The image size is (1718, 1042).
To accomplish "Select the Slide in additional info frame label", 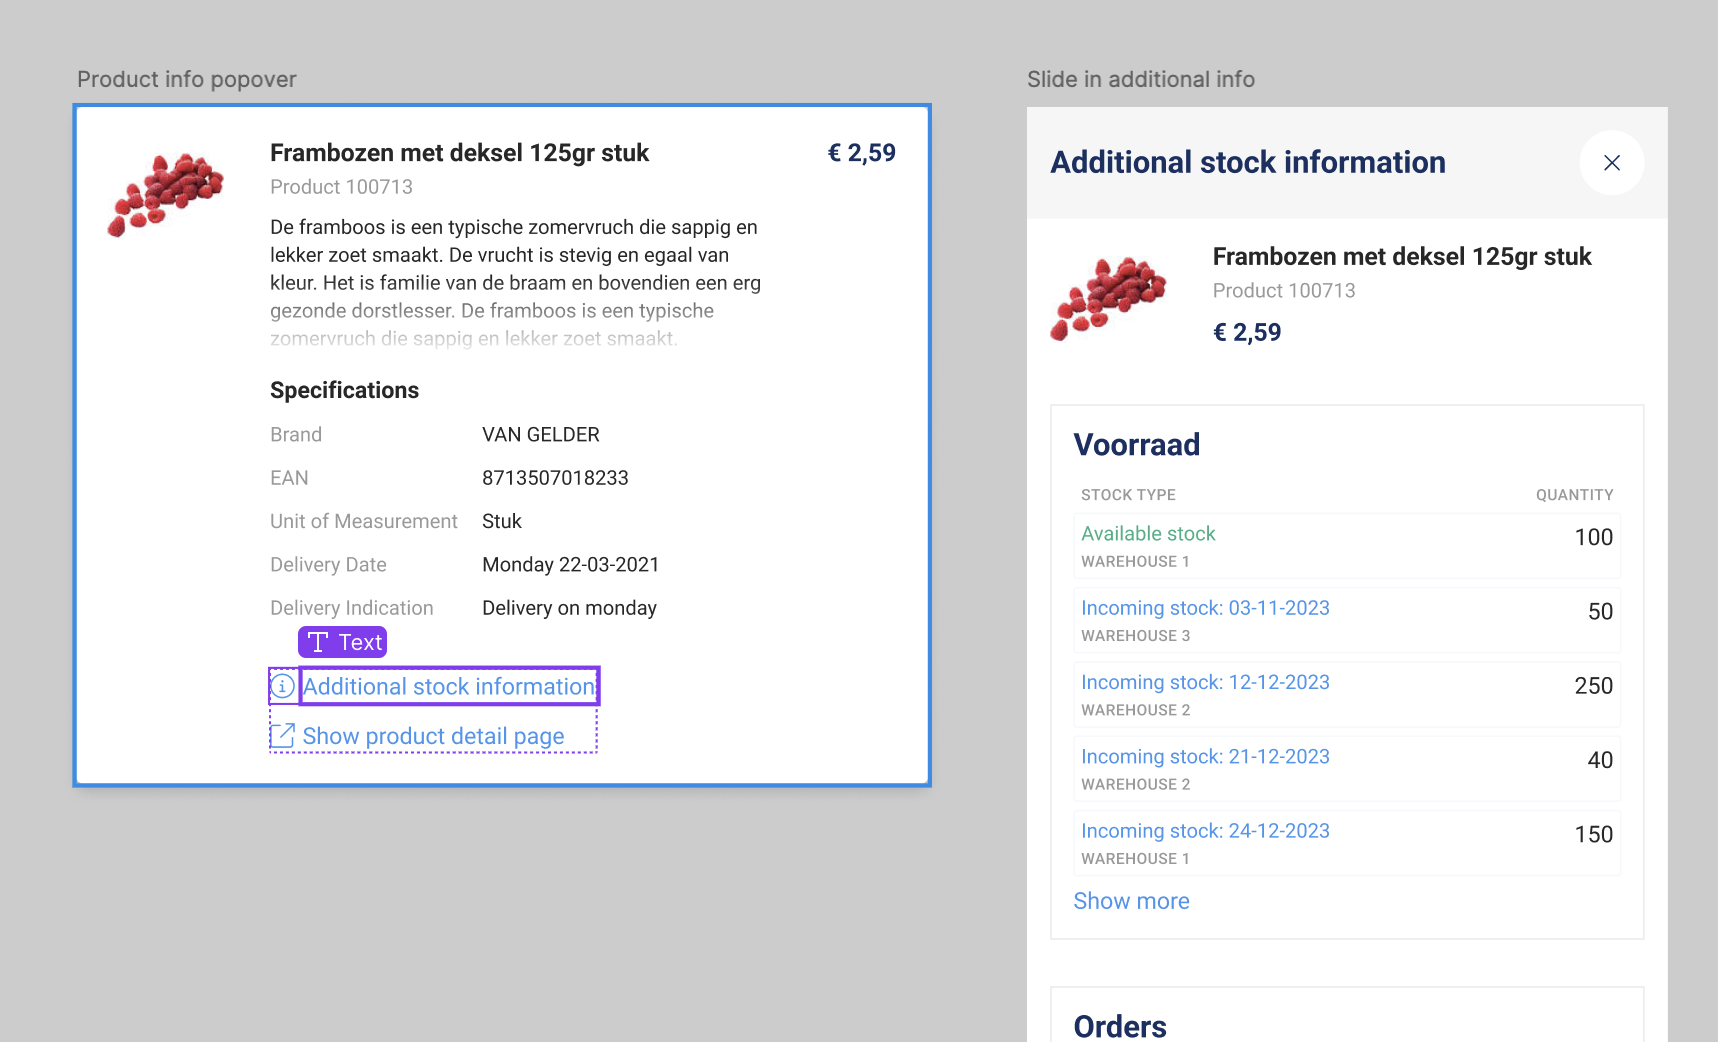I will point(1140,79).
